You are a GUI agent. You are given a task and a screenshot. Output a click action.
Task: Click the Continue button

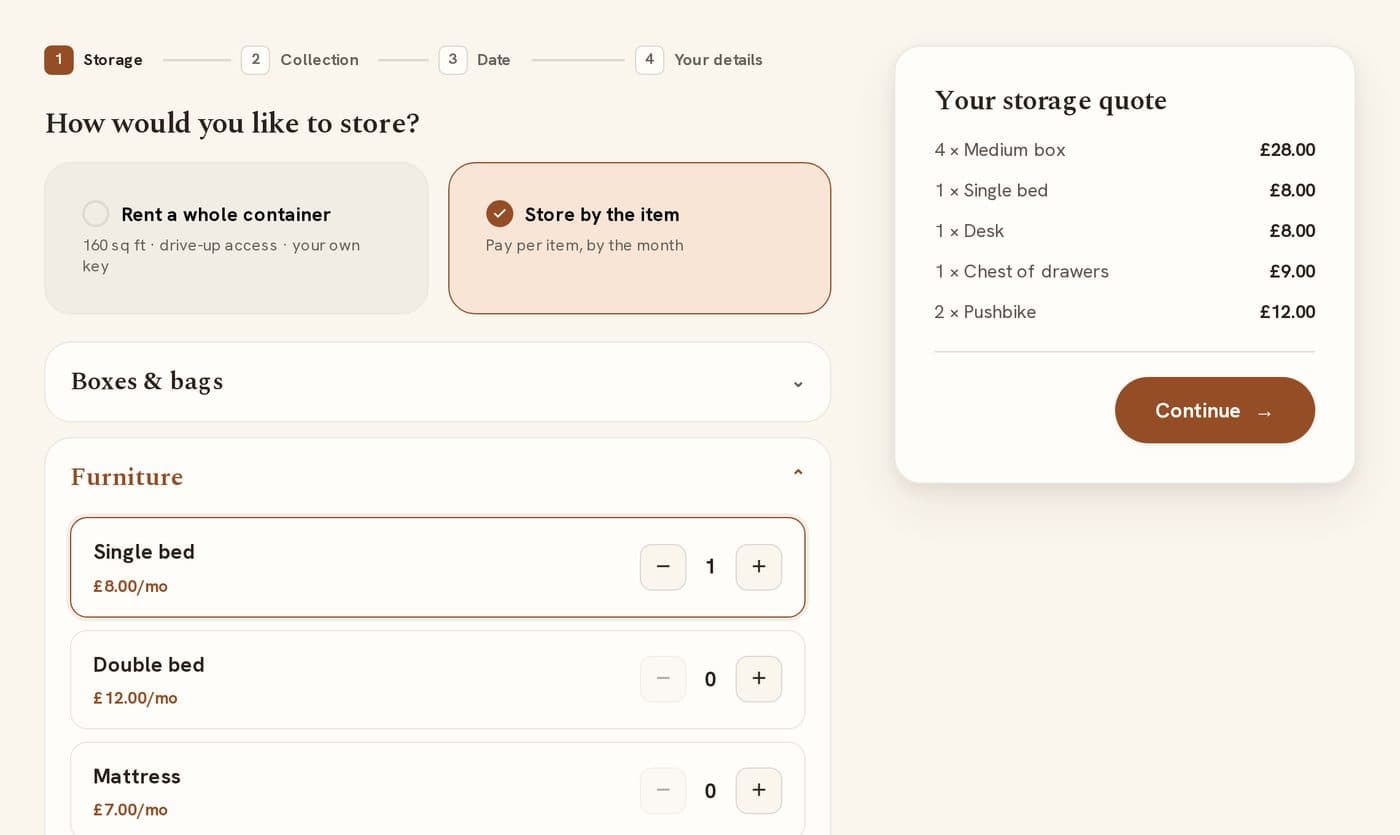tap(1215, 410)
